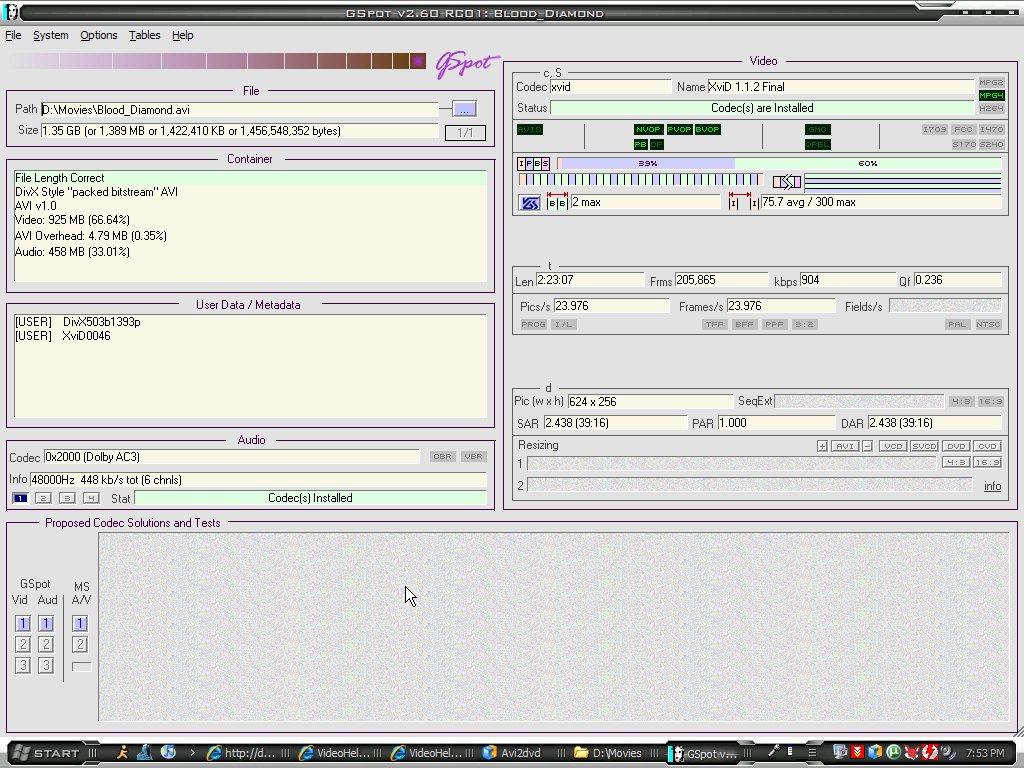The image size is (1024, 768).
Task: Click the NVOP indicator
Action: pyautogui.click(x=648, y=129)
